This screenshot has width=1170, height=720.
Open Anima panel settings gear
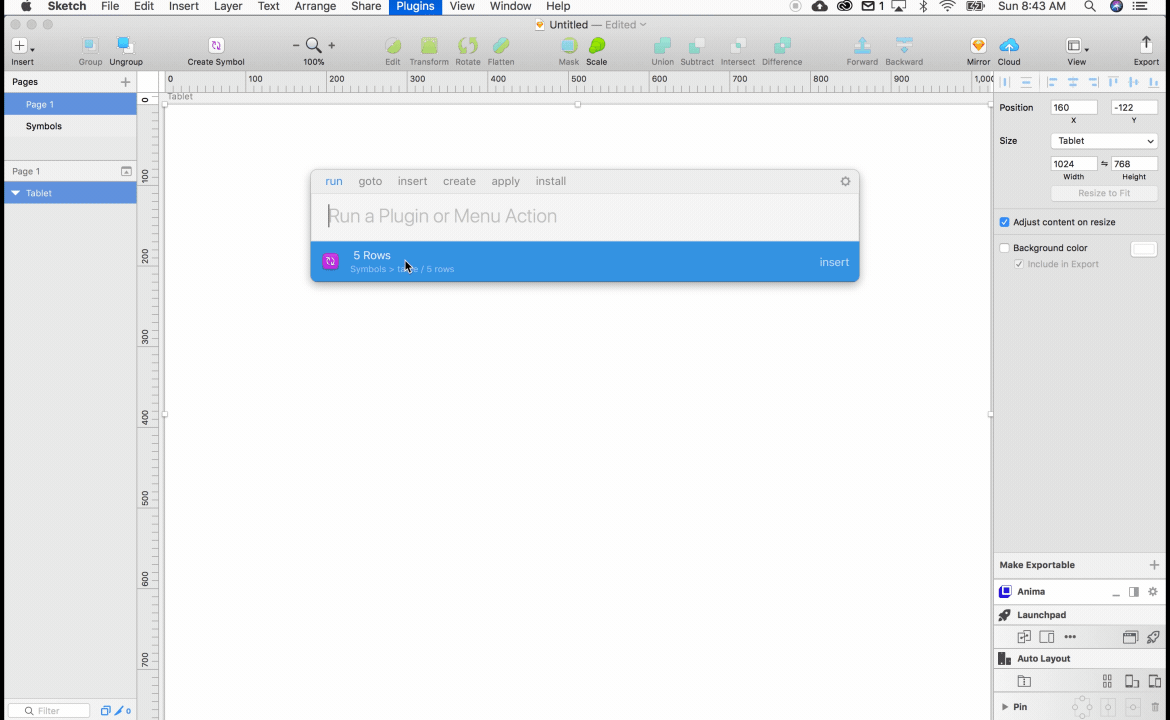[1153, 591]
